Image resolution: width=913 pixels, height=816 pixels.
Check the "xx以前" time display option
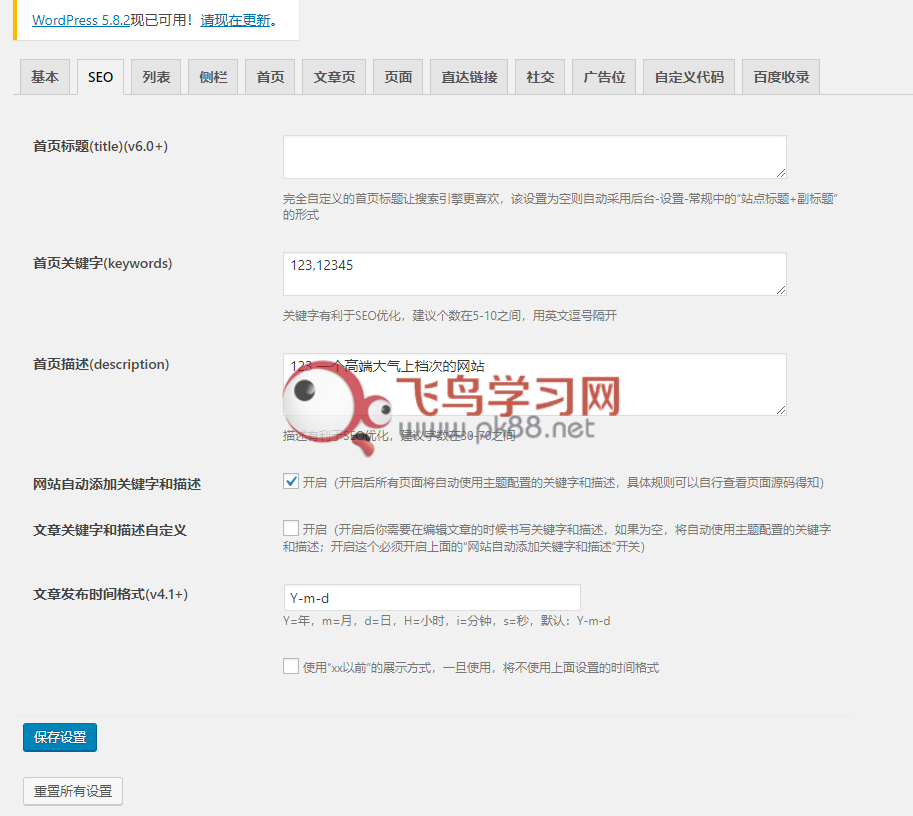click(291, 666)
